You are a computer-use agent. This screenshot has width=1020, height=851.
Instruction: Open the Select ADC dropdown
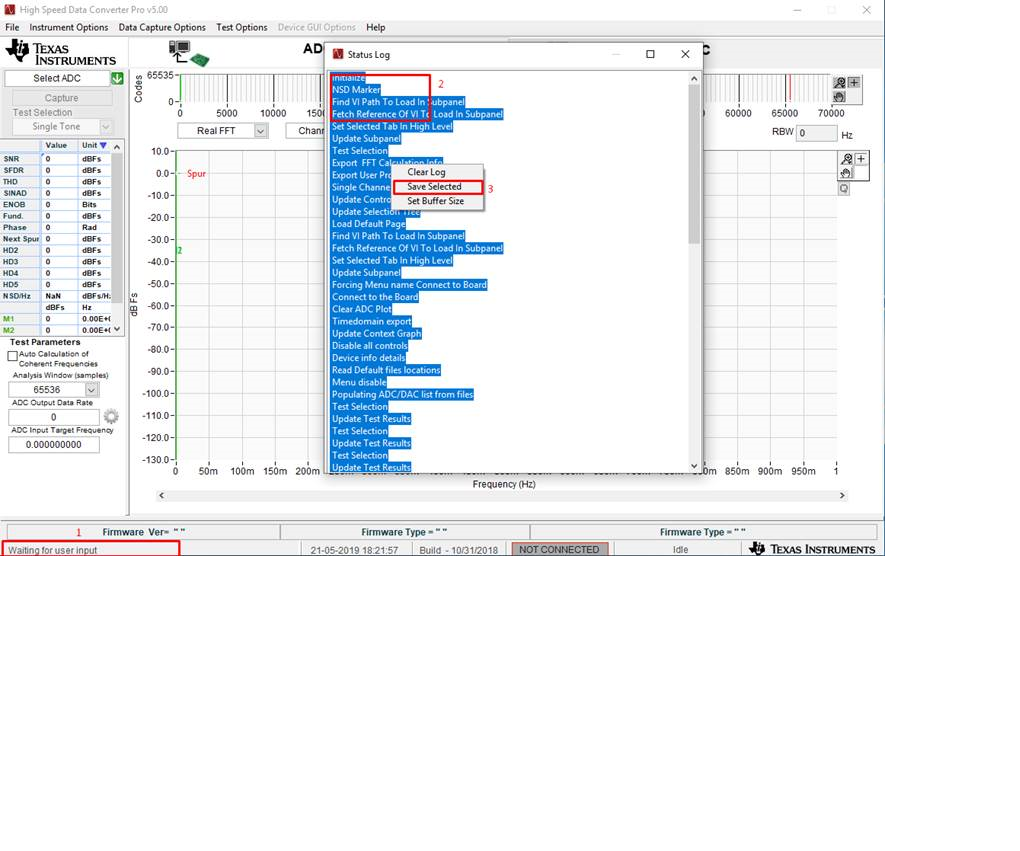click(57, 78)
